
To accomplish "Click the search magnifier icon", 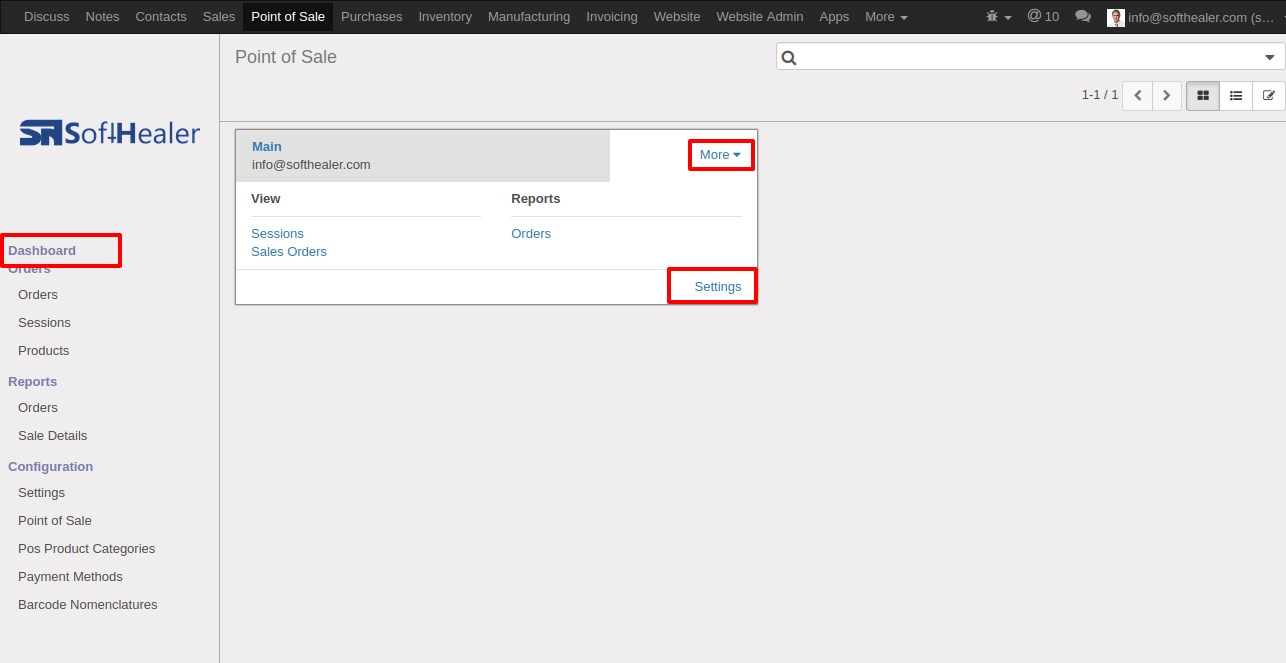I will [789, 58].
